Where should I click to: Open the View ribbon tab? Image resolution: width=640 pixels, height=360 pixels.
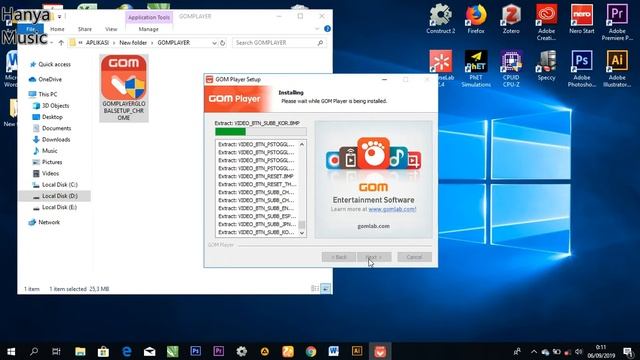(x=111, y=29)
